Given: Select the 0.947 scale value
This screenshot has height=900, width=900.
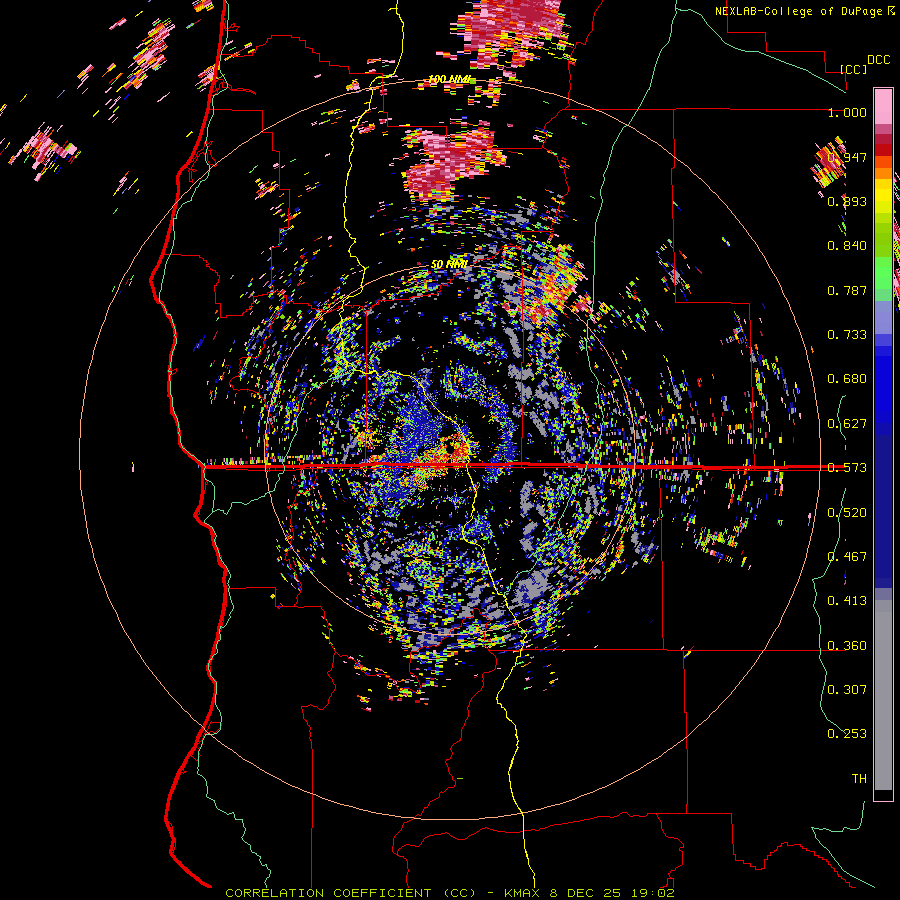Looking at the screenshot, I should coord(848,157).
